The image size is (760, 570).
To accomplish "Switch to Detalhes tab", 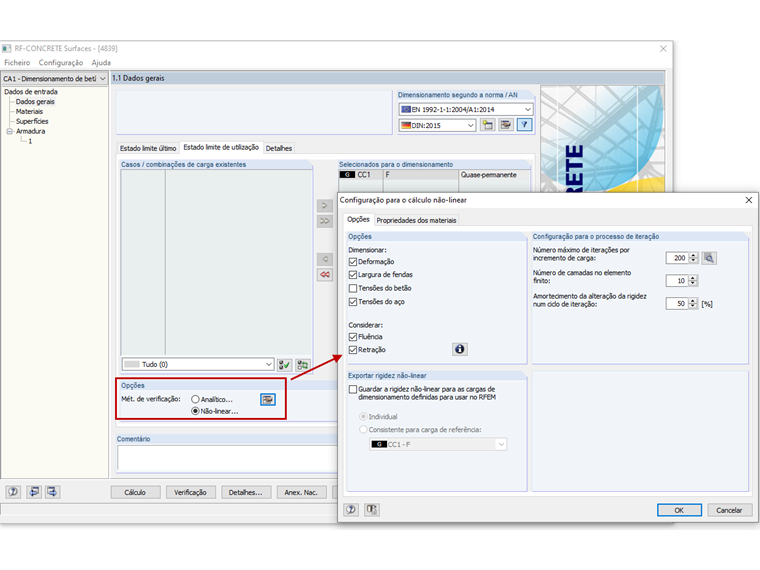I will click(x=279, y=148).
